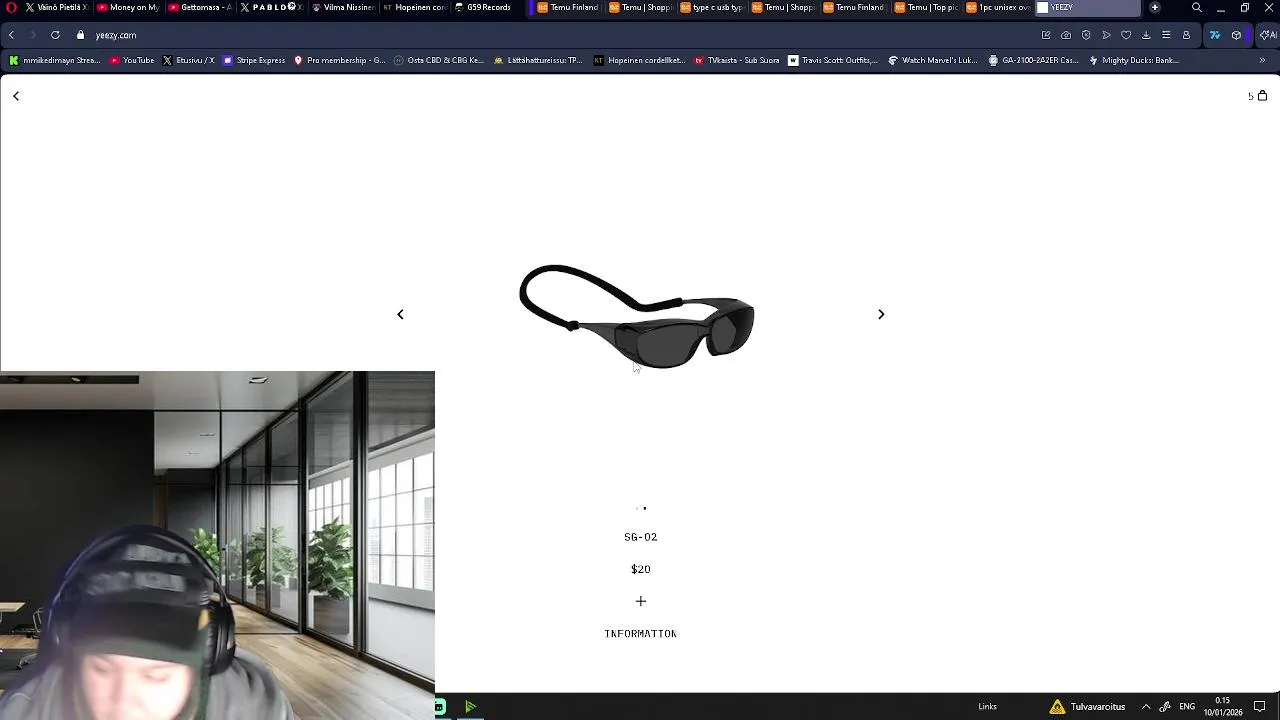The height and width of the screenshot is (720, 1280).
Task: Open the Watch Marvel's Luk bookmark
Action: pos(933,60)
